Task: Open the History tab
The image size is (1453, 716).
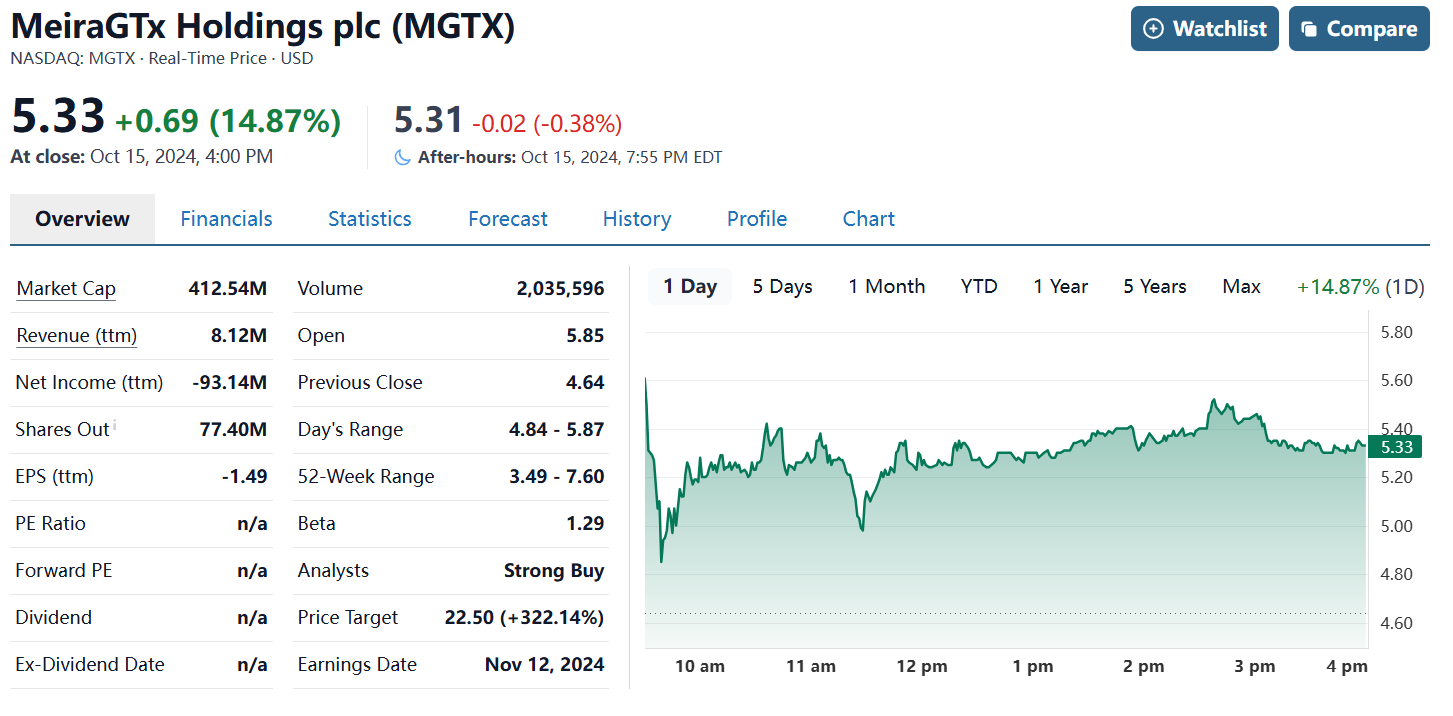Action: (x=636, y=219)
